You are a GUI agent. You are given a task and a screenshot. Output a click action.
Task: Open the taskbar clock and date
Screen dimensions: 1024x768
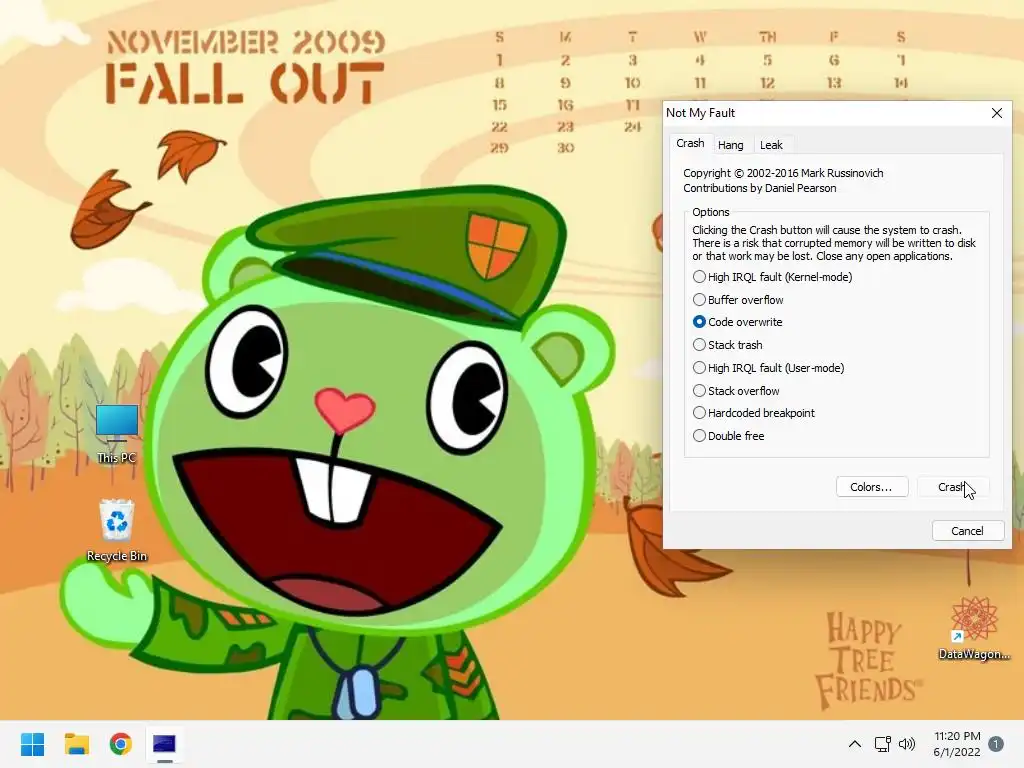[x=957, y=744]
